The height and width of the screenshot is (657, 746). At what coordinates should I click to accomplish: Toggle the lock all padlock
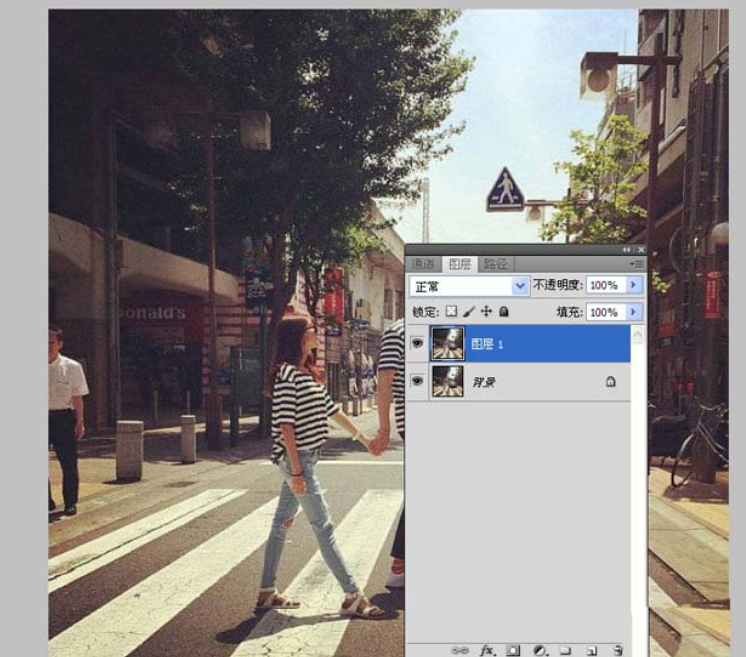point(503,312)
